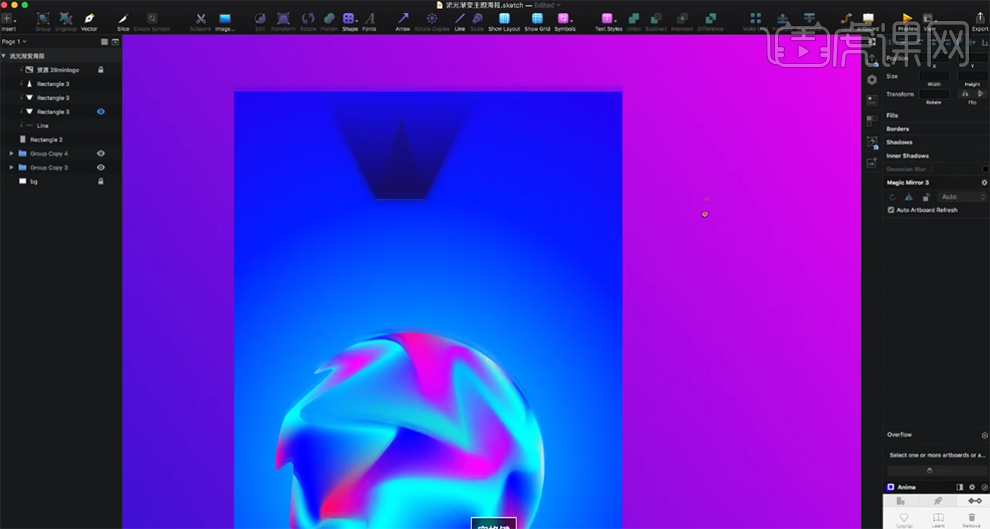Select the 资源 28minlogo layer
The image size is (990, 529).
57,70
